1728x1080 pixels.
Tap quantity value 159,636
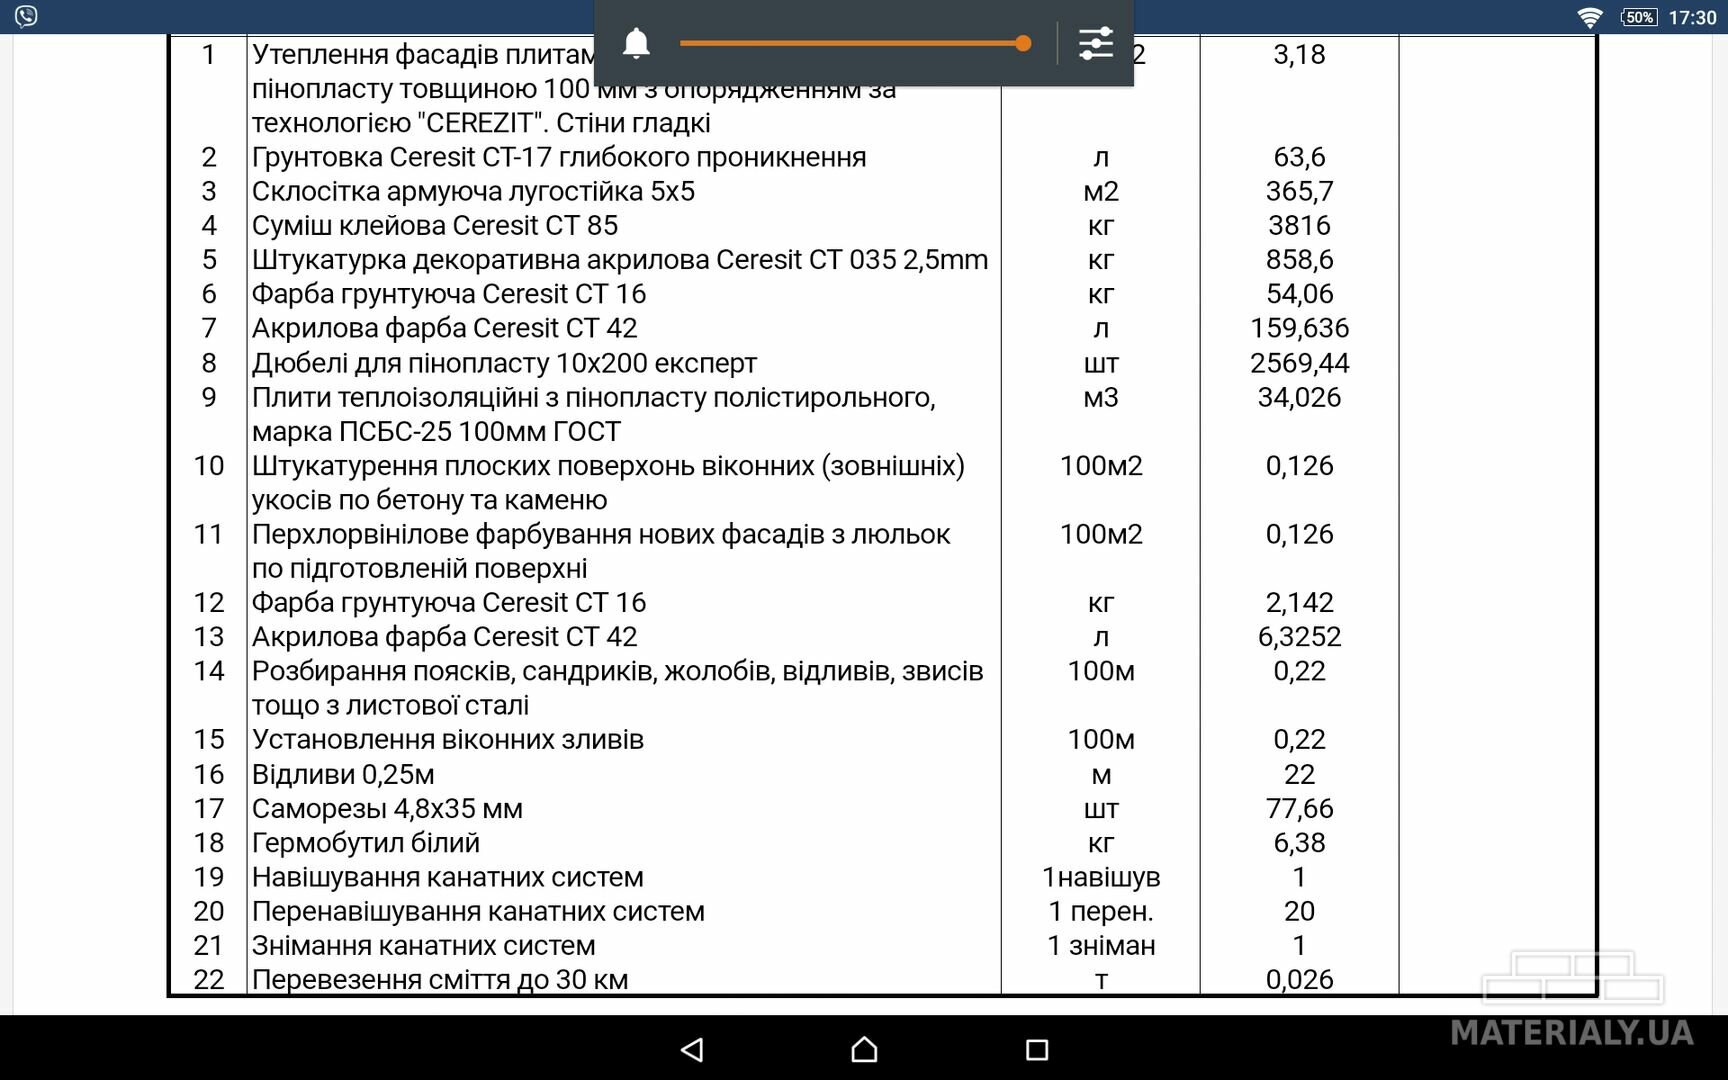[1299, 328]
